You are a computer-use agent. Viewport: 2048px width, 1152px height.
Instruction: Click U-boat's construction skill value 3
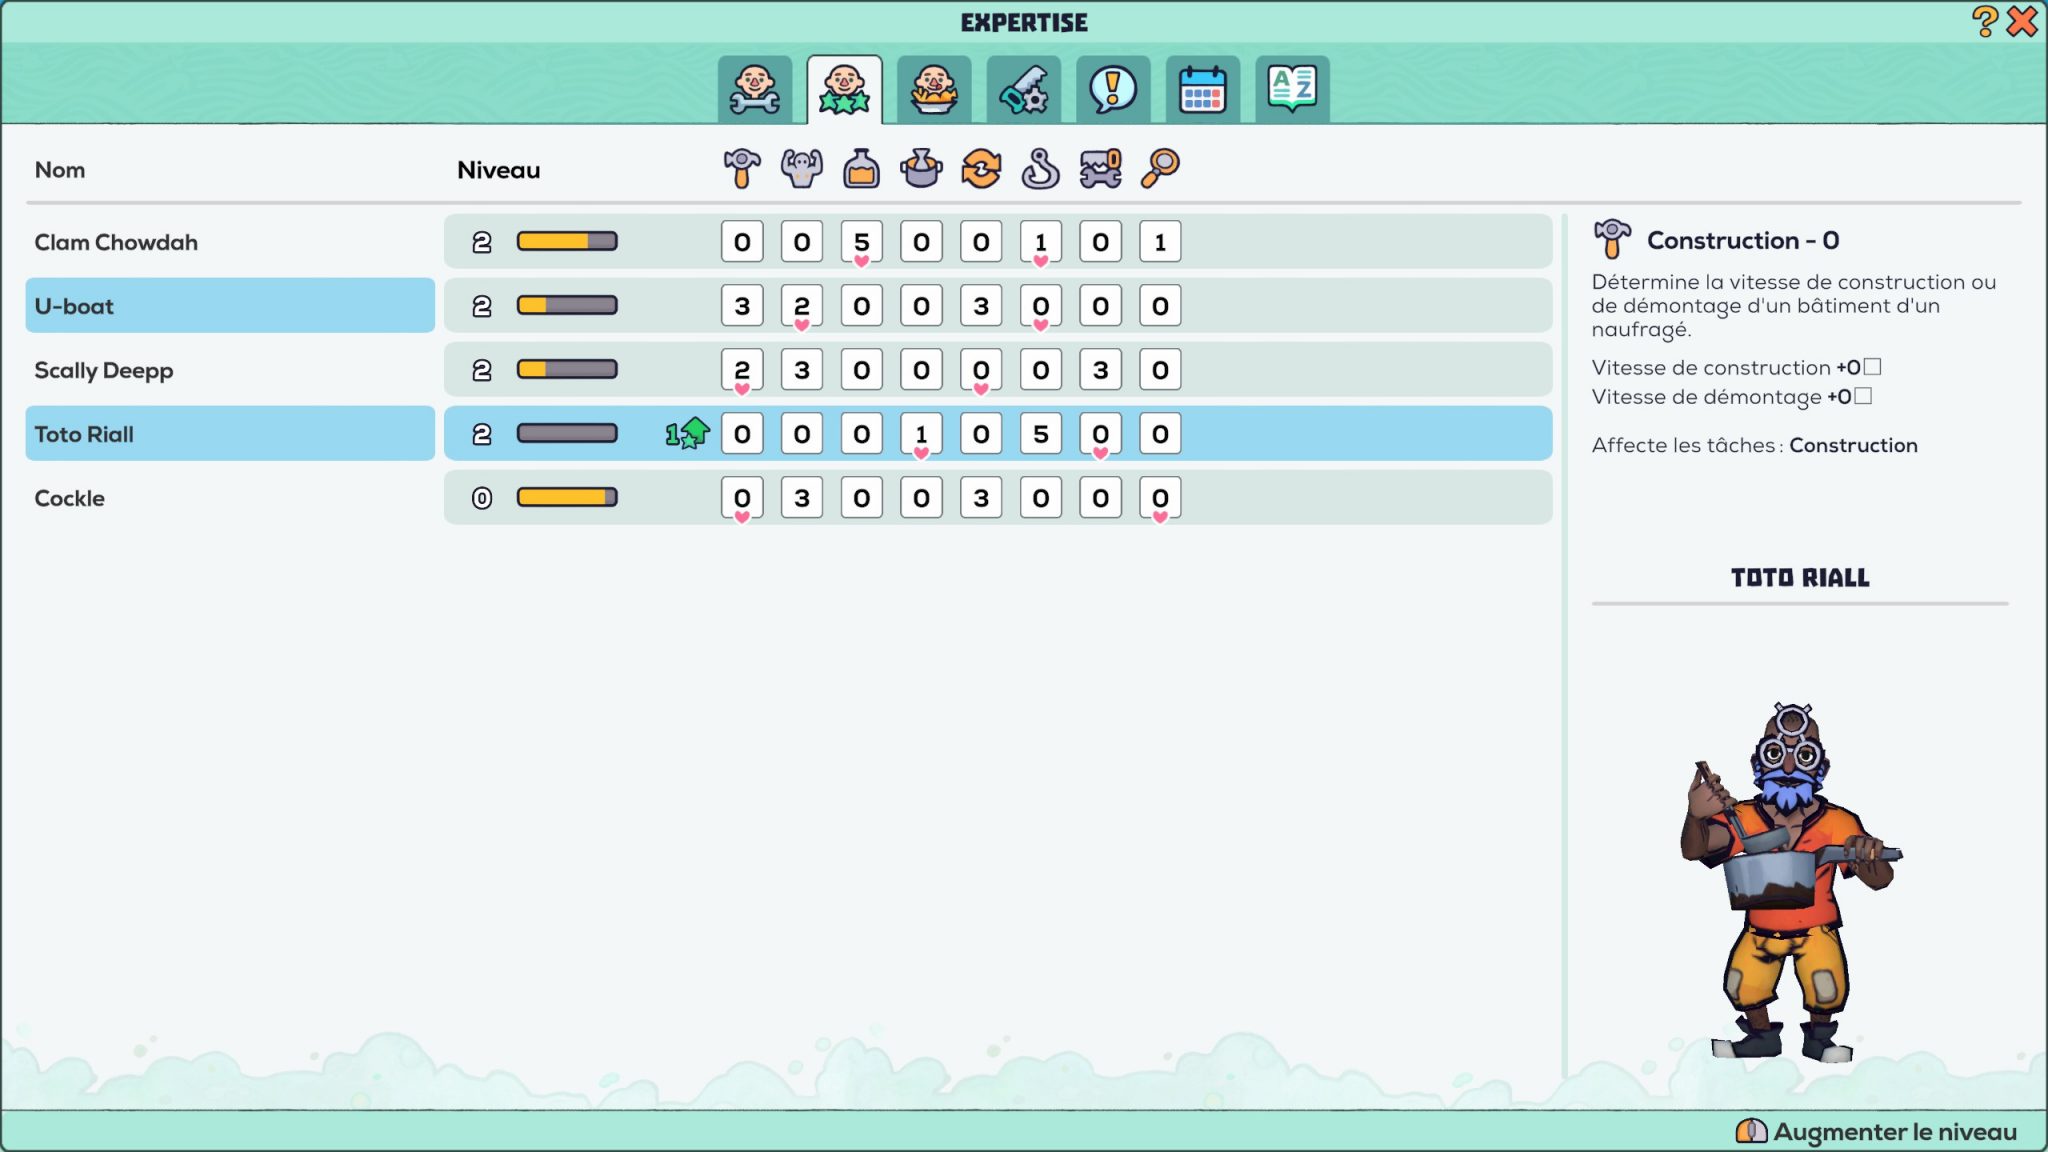(x=742, y=306)
